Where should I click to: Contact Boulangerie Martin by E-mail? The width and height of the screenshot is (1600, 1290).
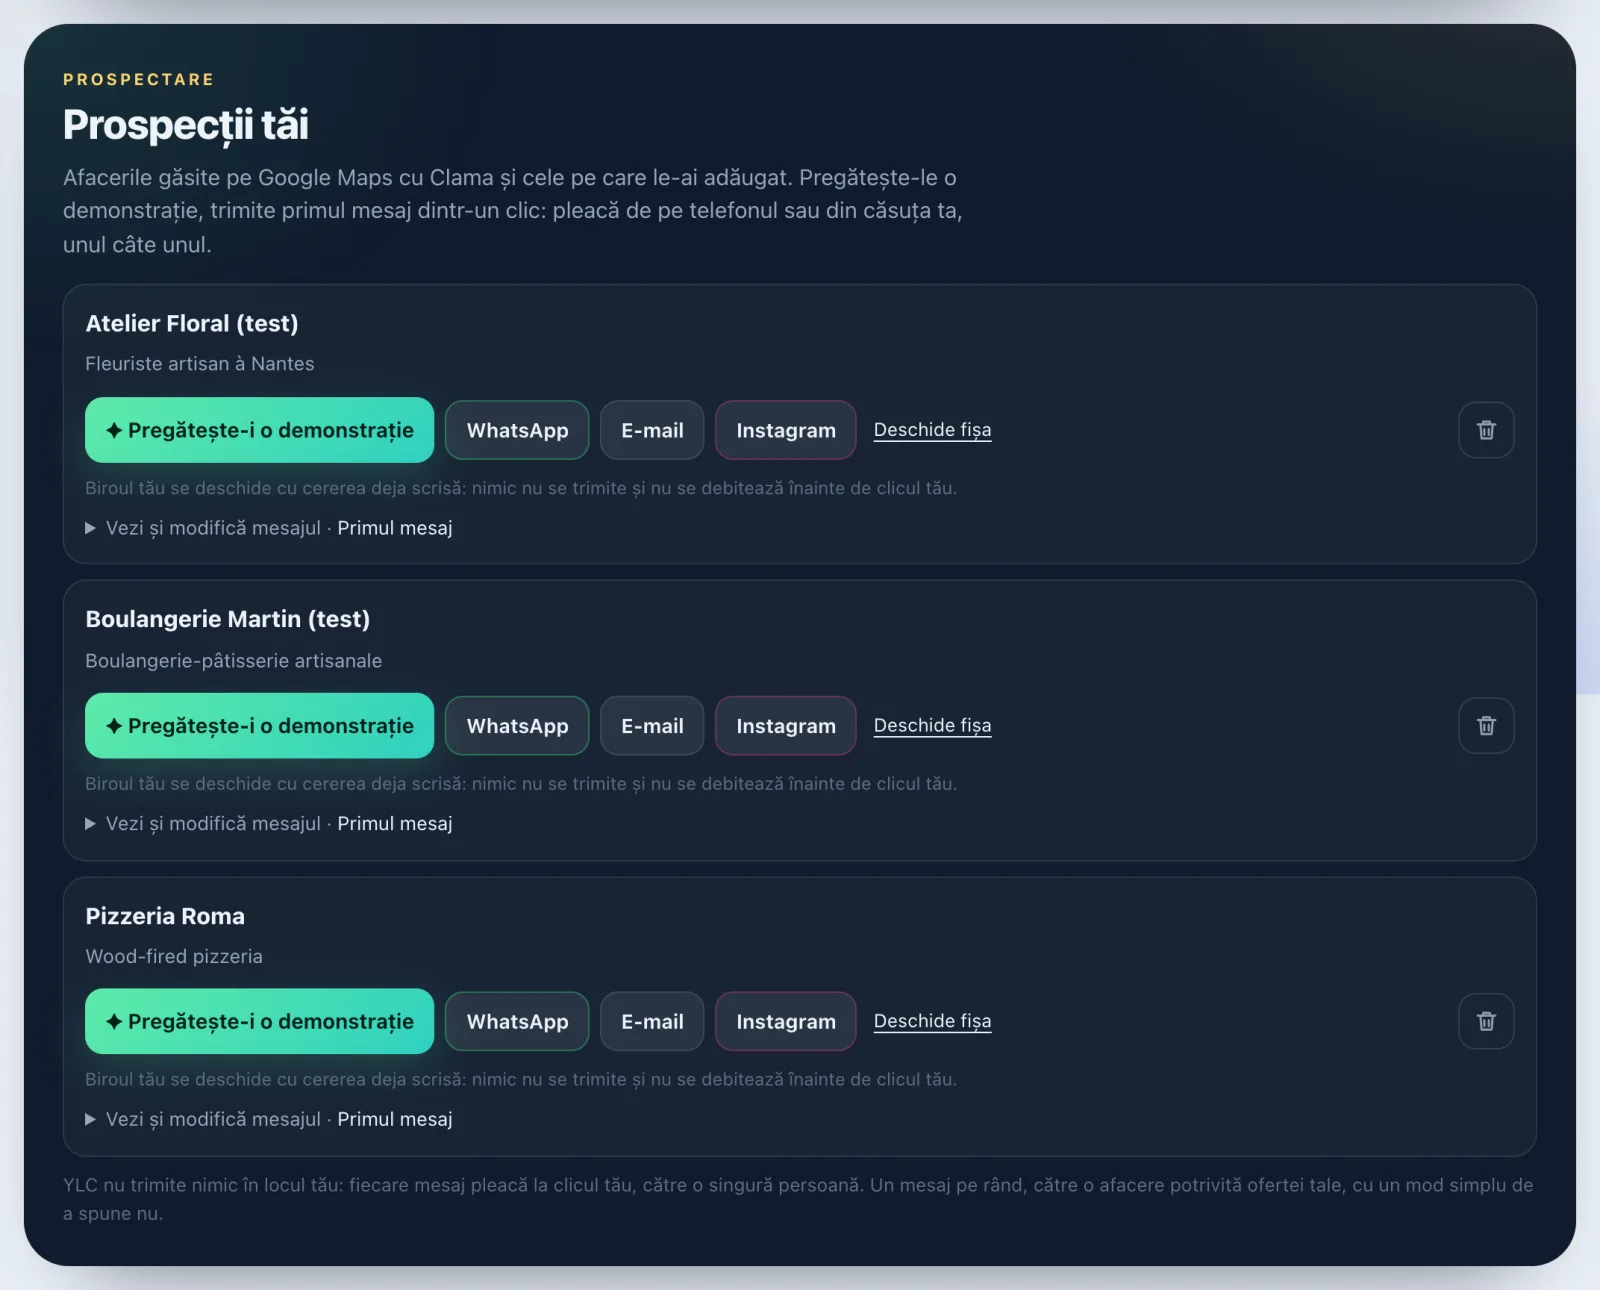[x=652, y=726]
